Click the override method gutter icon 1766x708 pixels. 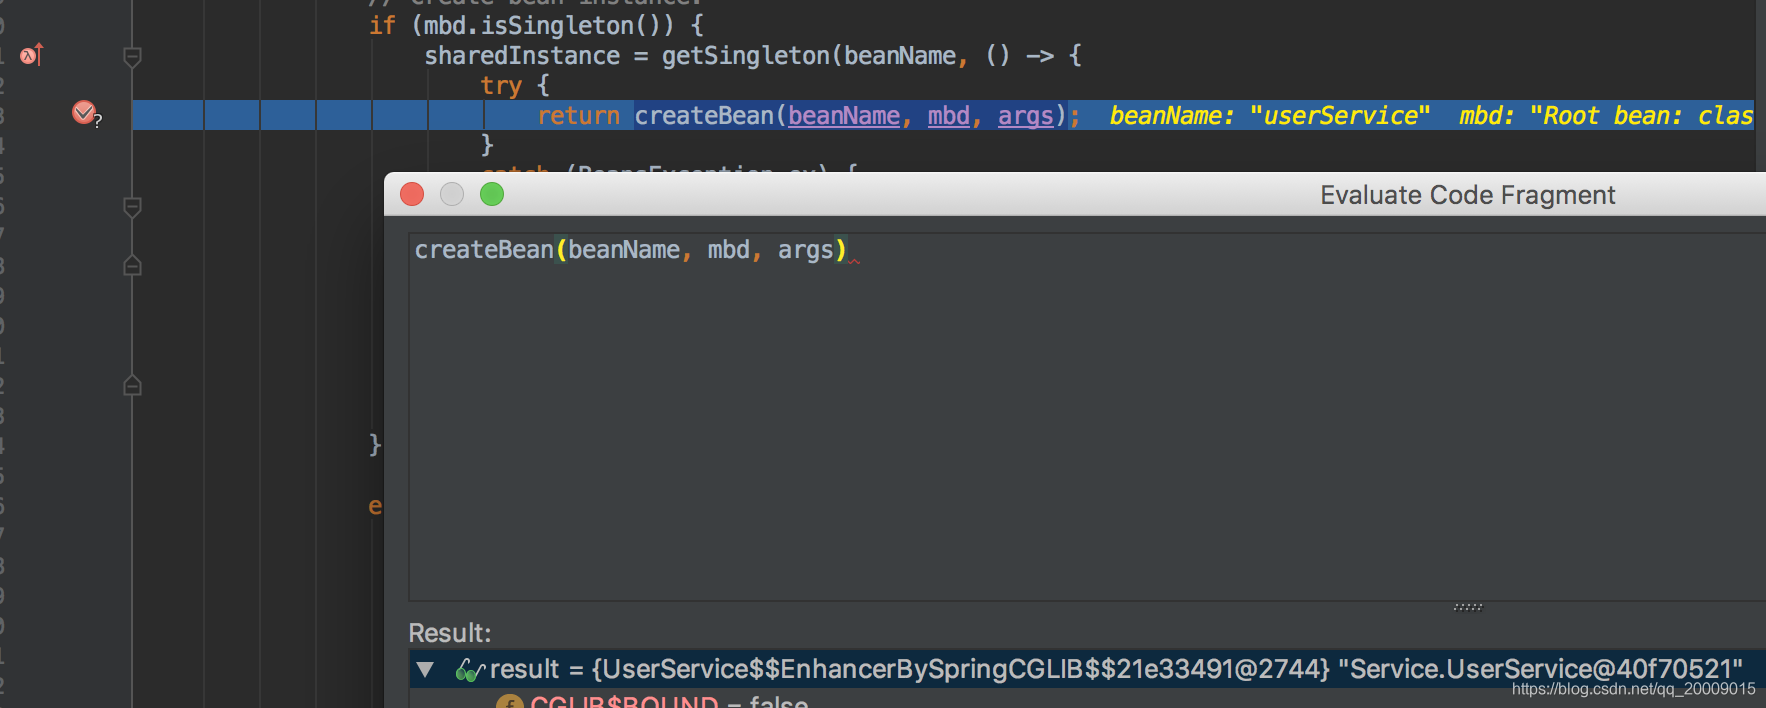32,55
